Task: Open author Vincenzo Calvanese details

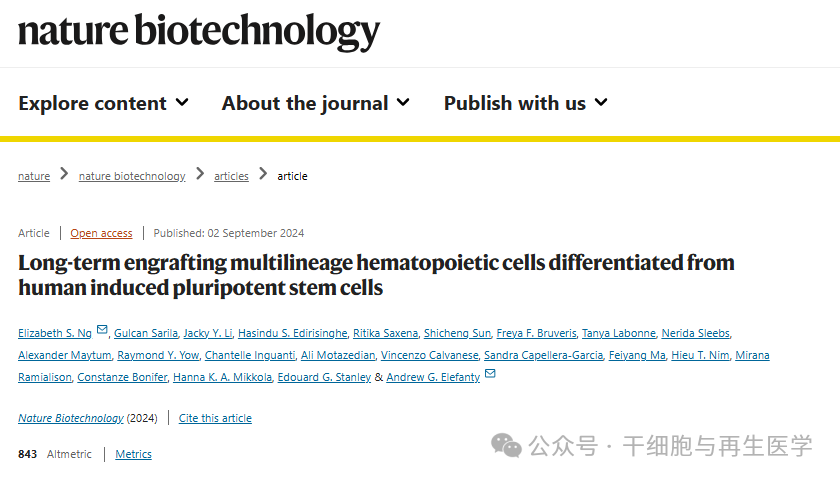Action: [x=428, y=355]
